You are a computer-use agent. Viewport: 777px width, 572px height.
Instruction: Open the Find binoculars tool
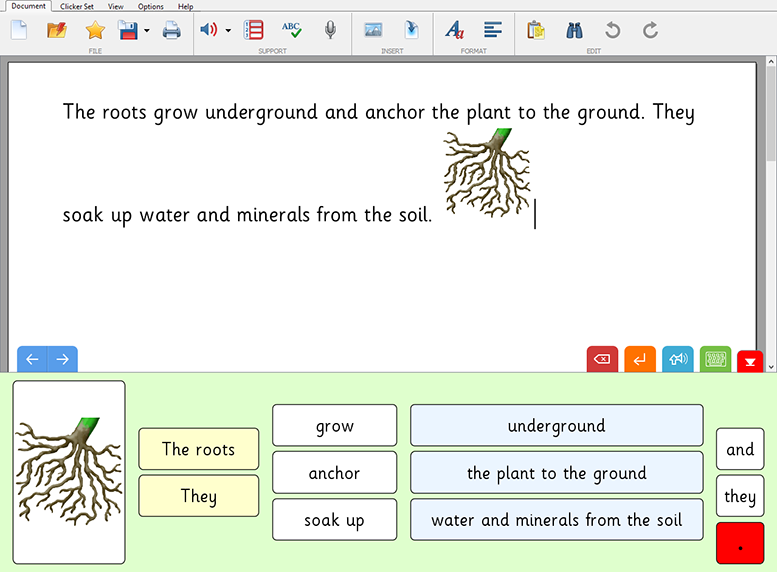[574, 30]
